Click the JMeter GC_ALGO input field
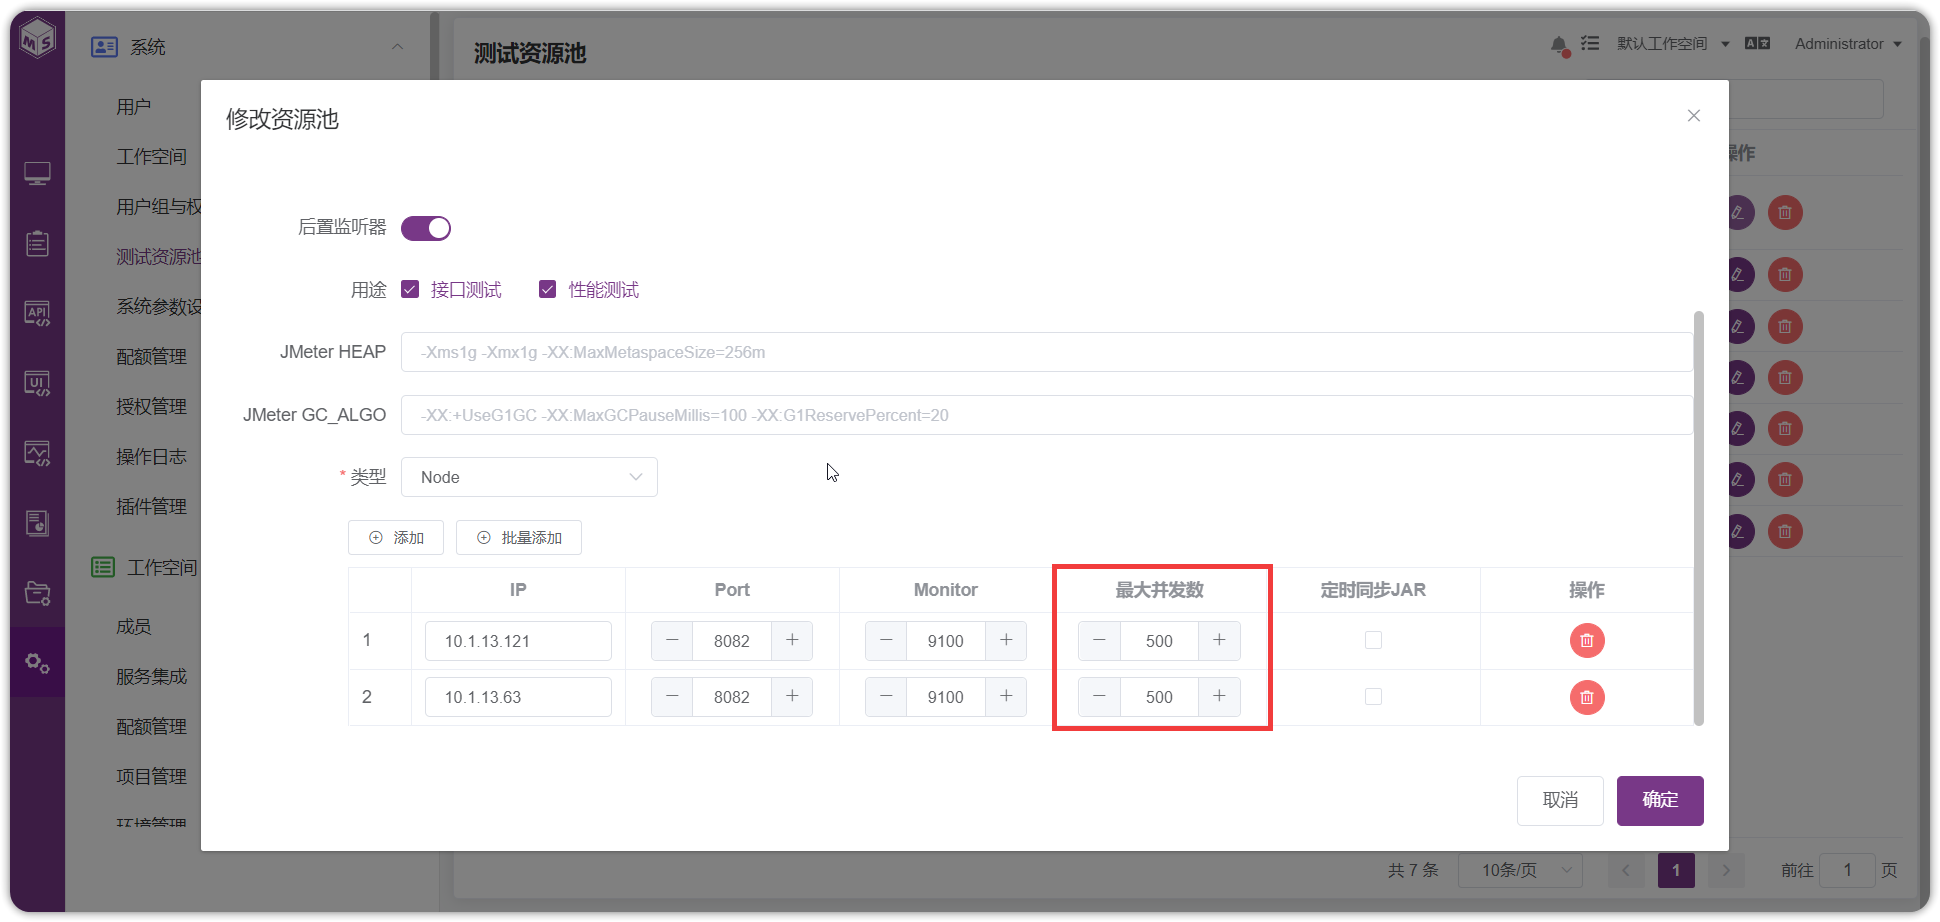The width and height of the screenshot is (1940, 922). [x=1047, y=415]
